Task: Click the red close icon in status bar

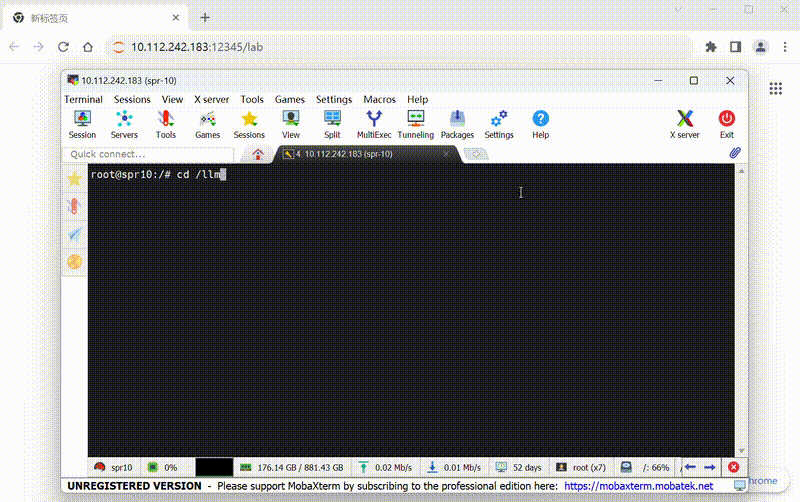Action: 734,467
